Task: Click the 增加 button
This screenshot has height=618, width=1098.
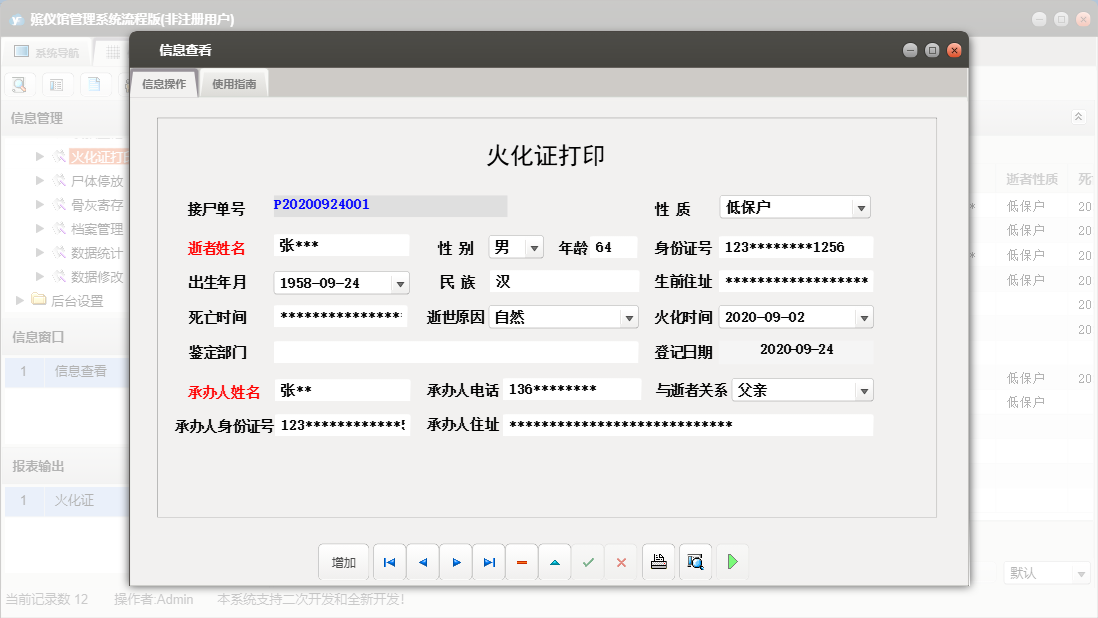Action: (343, 561)
